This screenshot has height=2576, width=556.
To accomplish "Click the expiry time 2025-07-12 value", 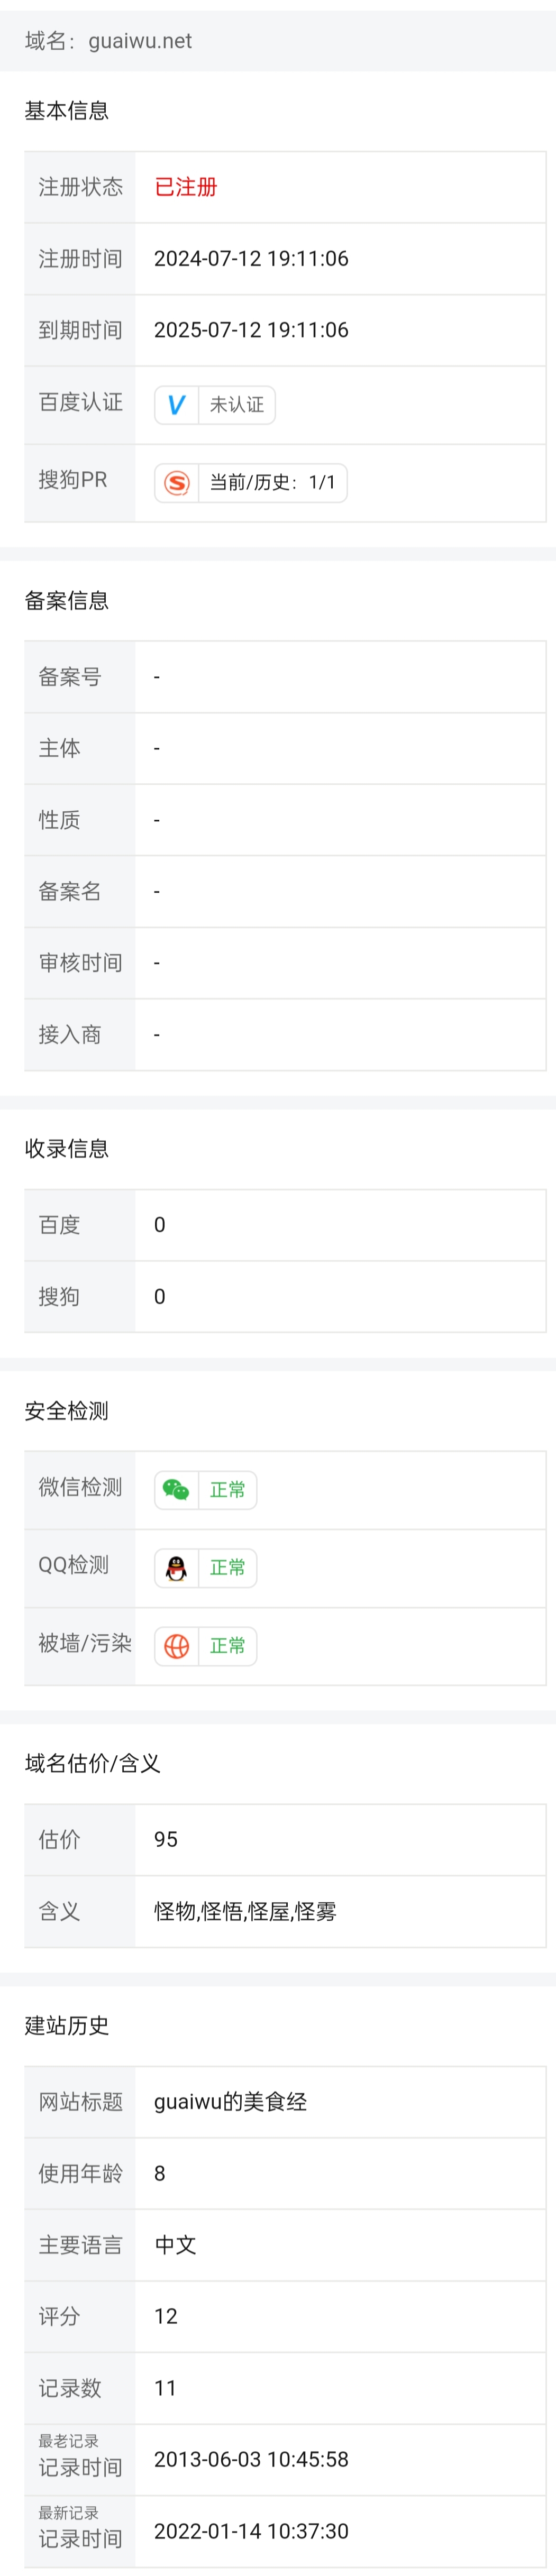I will [x=251, y=330].
